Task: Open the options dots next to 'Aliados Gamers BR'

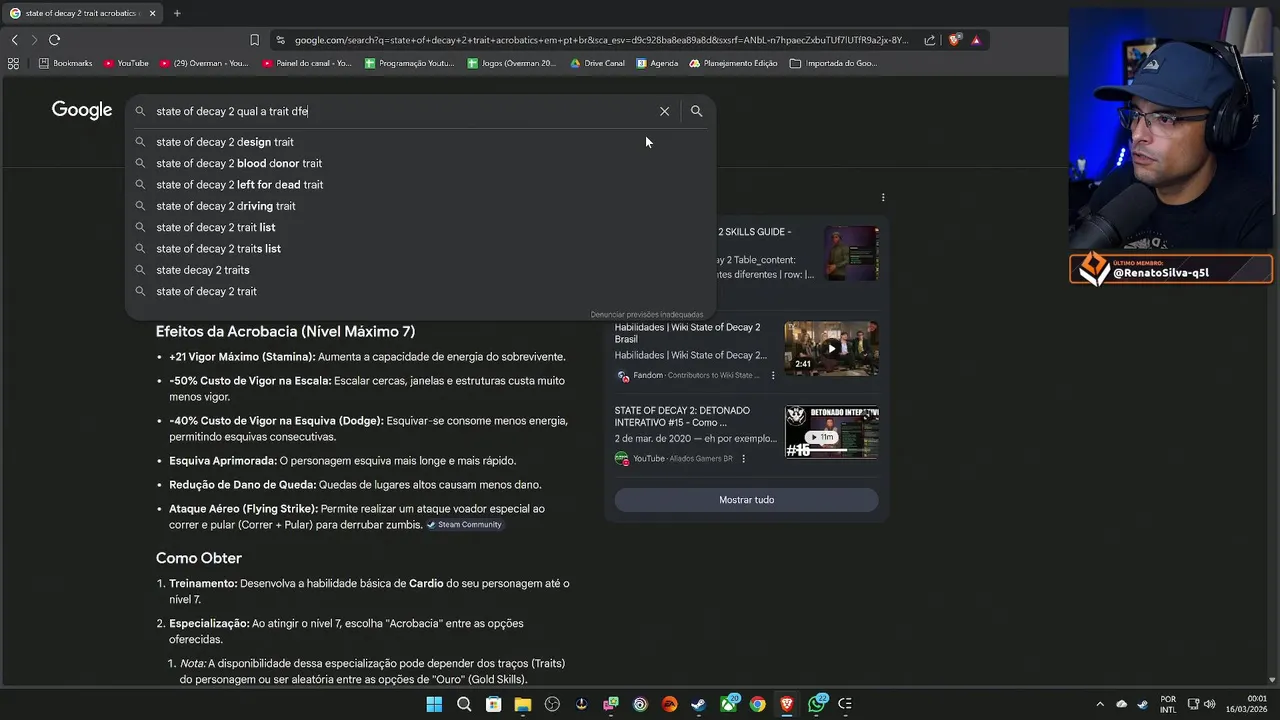Action: point(743,459)
